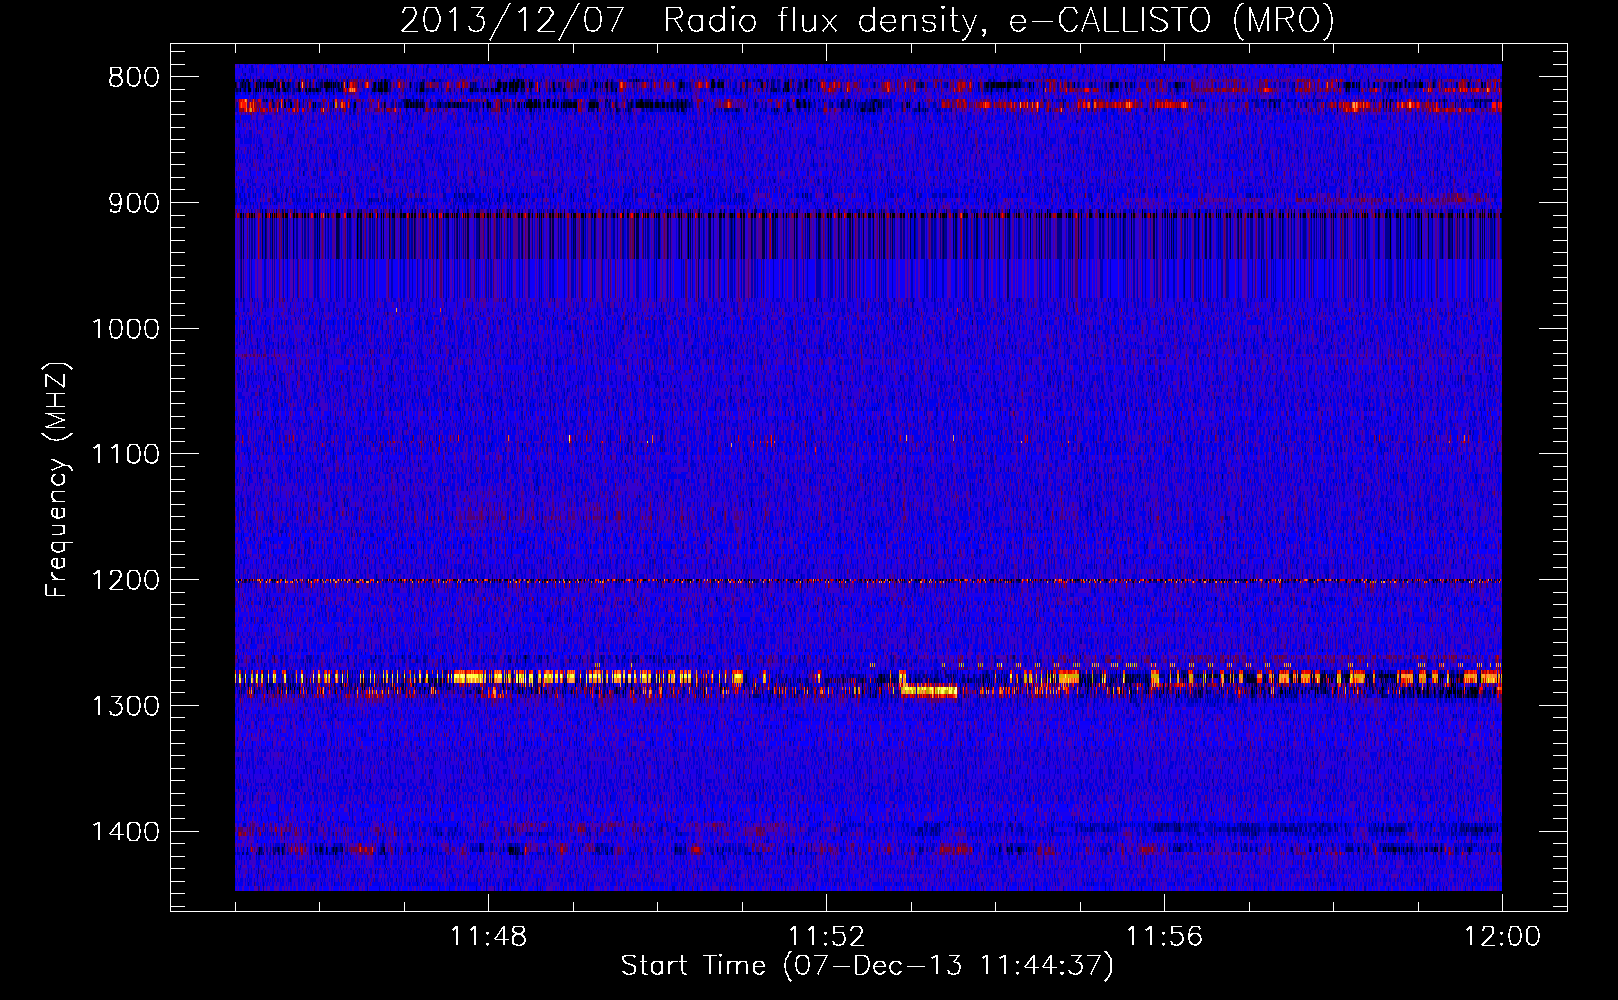This screenshot has height=1000, width=1618.
Task: Click the 12:00 time tick label
Action: pyautogui.click(x=1502, y=937)
